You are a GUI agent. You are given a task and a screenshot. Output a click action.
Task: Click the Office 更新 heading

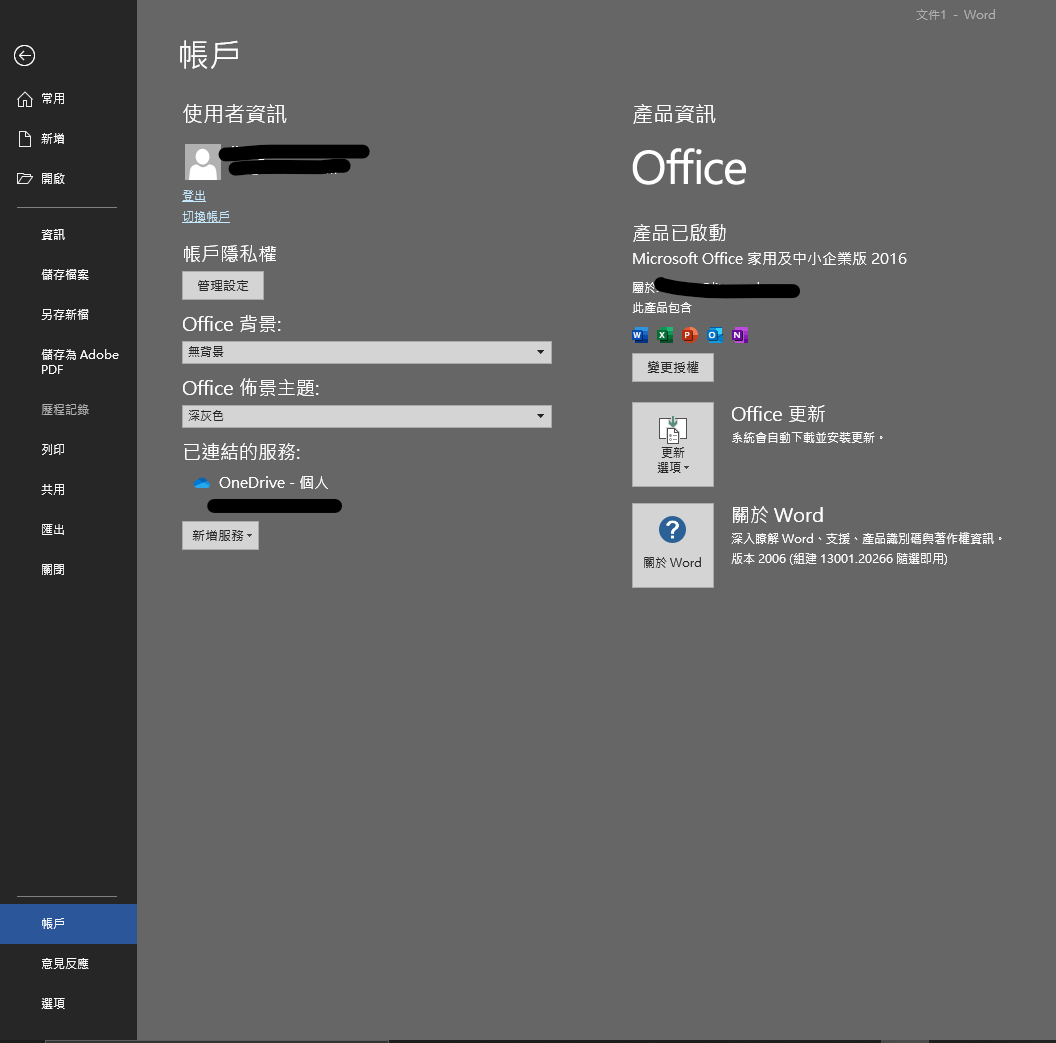pyautogui.click(x=778, y=414)
